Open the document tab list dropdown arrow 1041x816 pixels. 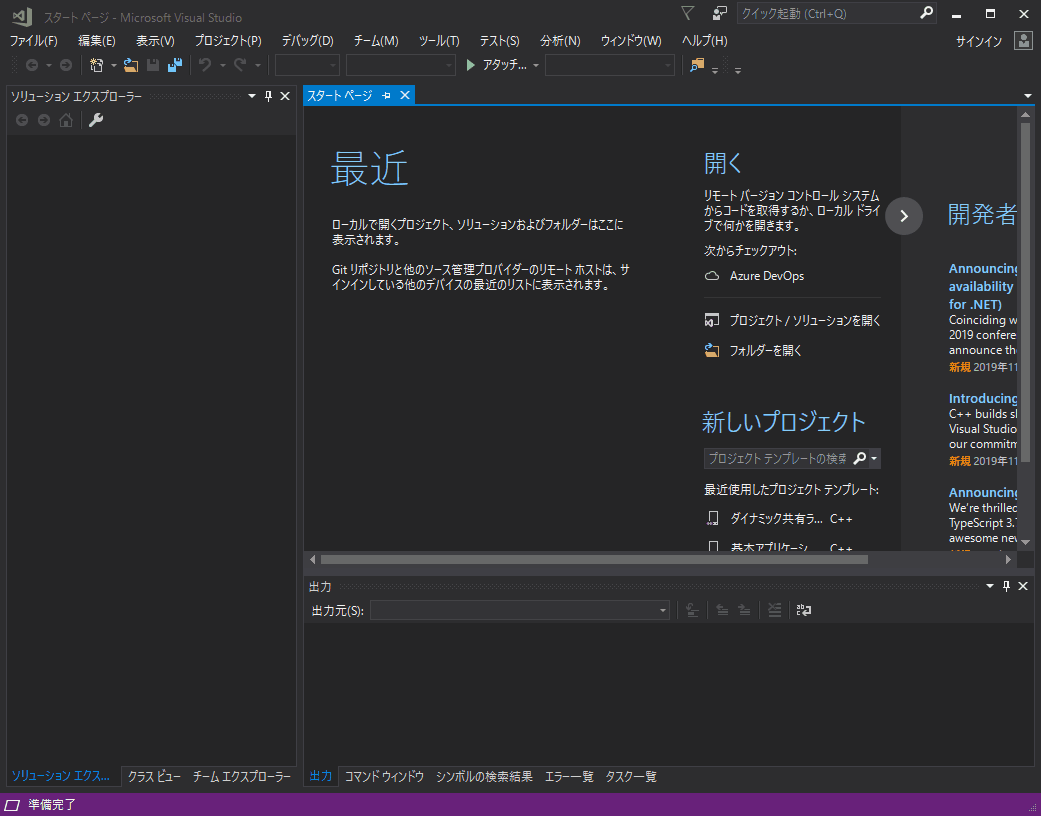(1028, 96)
